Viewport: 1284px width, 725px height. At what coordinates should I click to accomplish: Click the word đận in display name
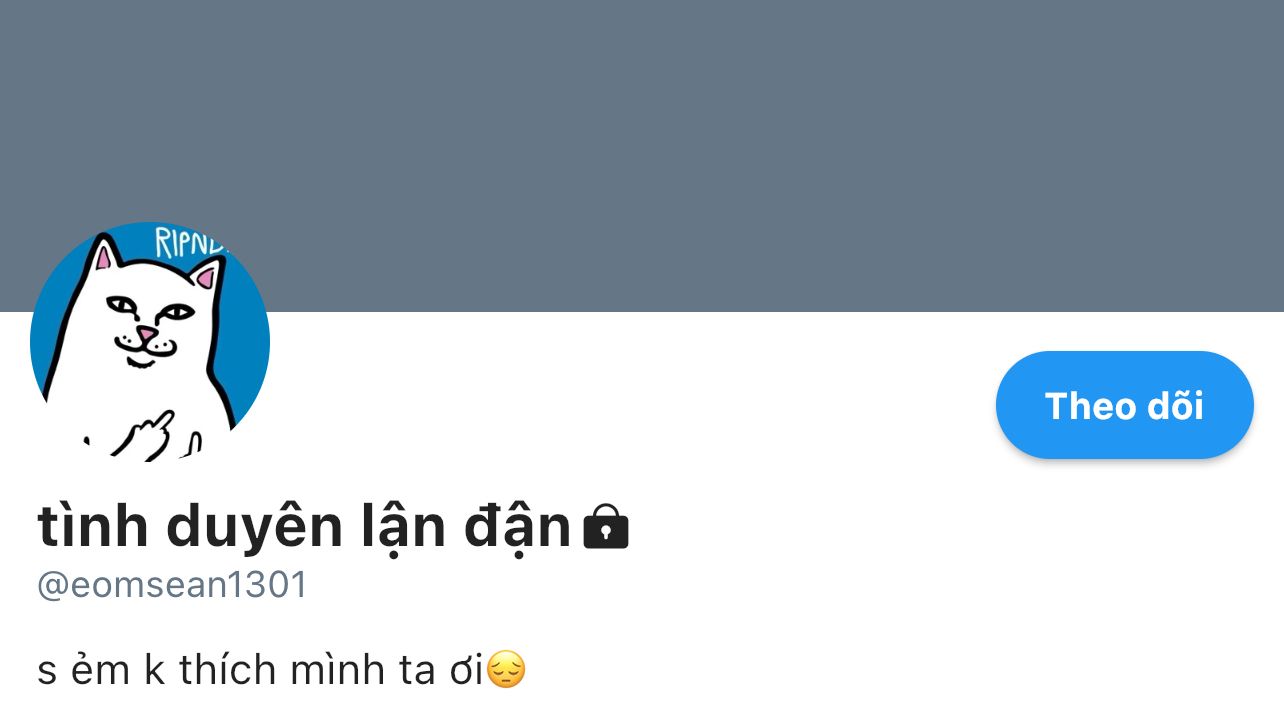517,527
